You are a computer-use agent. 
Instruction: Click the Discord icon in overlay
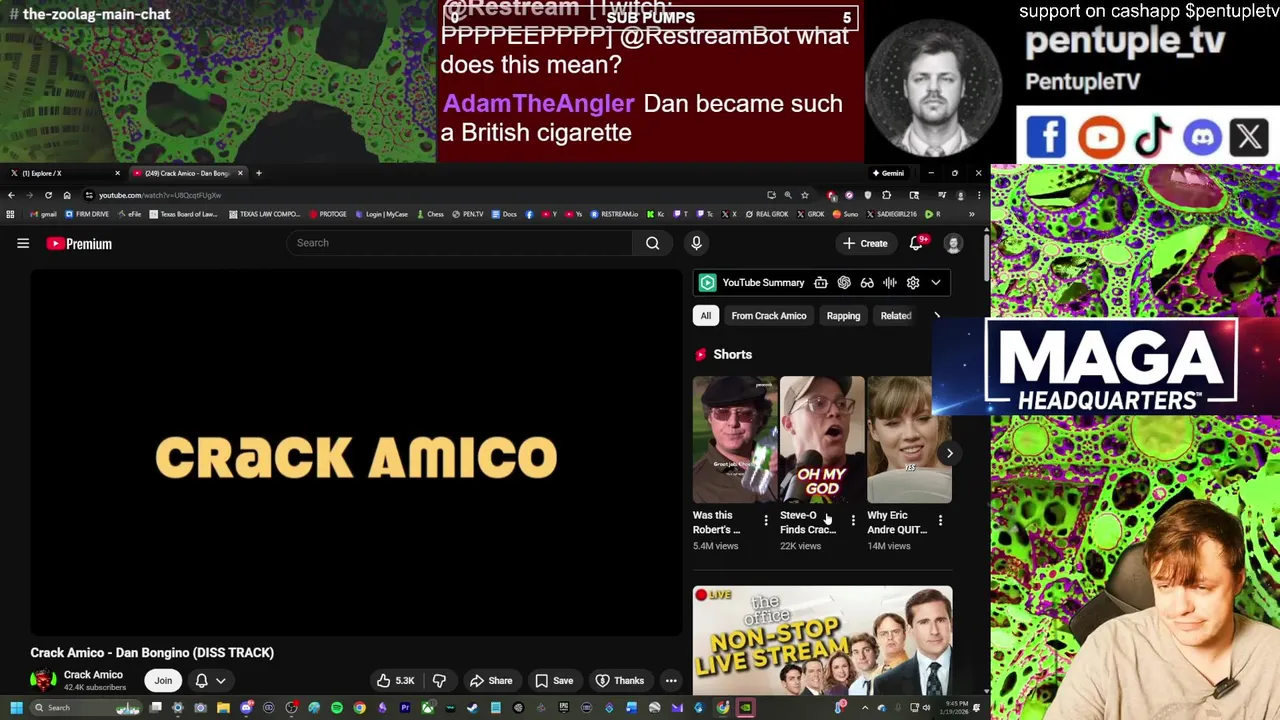coord(1202,137)
